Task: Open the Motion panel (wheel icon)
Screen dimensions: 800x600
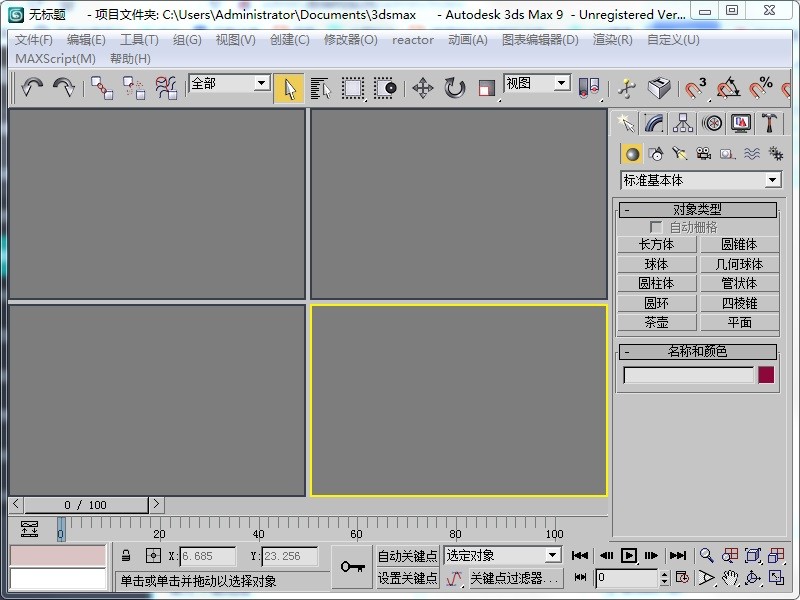Action: point(711,123)
